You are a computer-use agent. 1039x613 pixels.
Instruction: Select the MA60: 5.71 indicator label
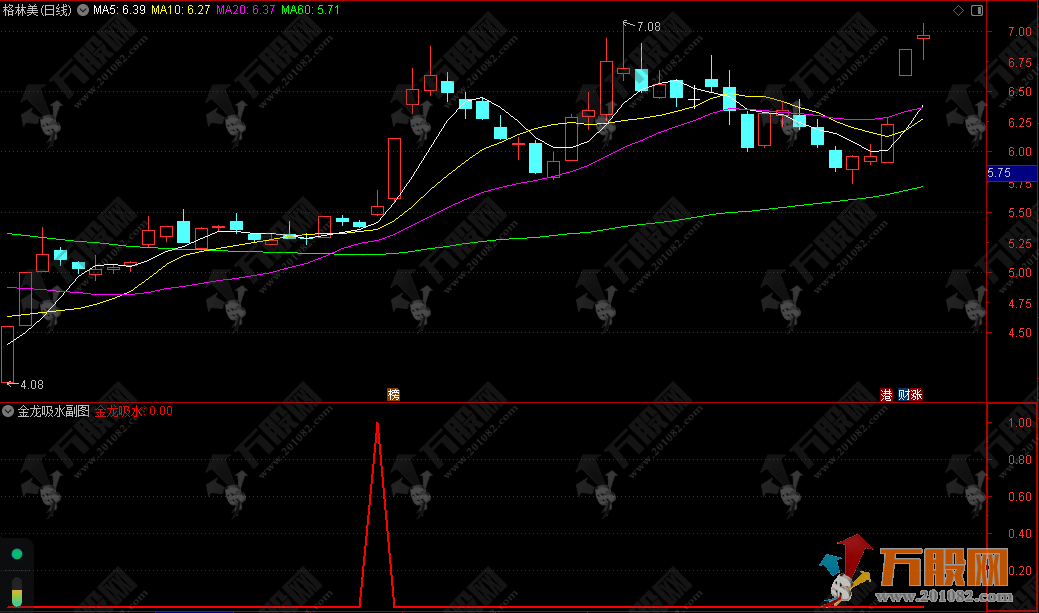[310, 10]
